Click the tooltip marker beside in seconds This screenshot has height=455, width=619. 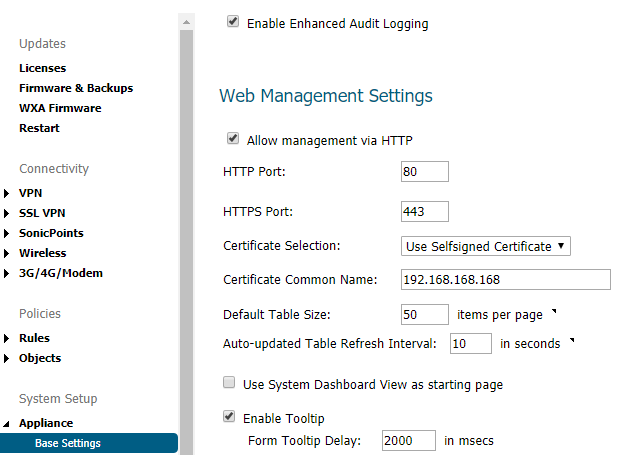571,340
